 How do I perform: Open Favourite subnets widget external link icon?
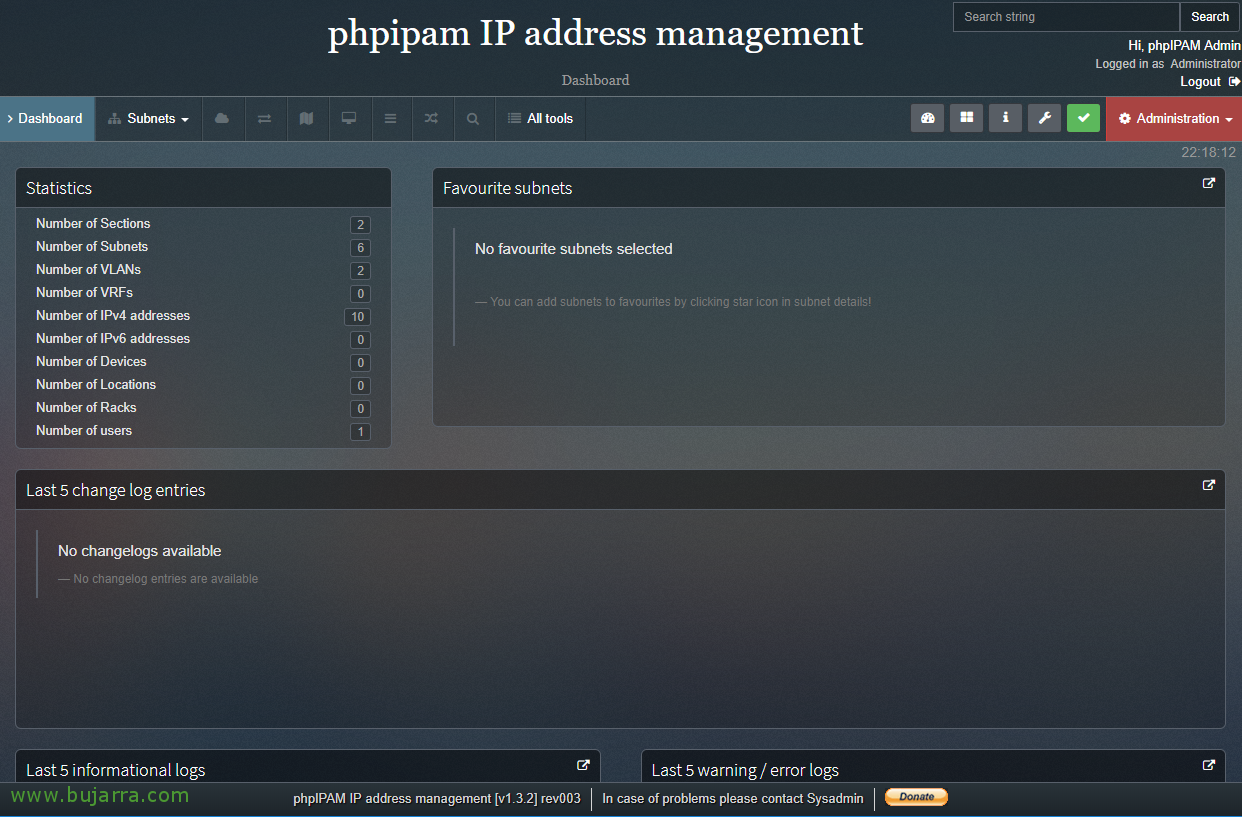pyautogui.click(x=1209, y=183)
